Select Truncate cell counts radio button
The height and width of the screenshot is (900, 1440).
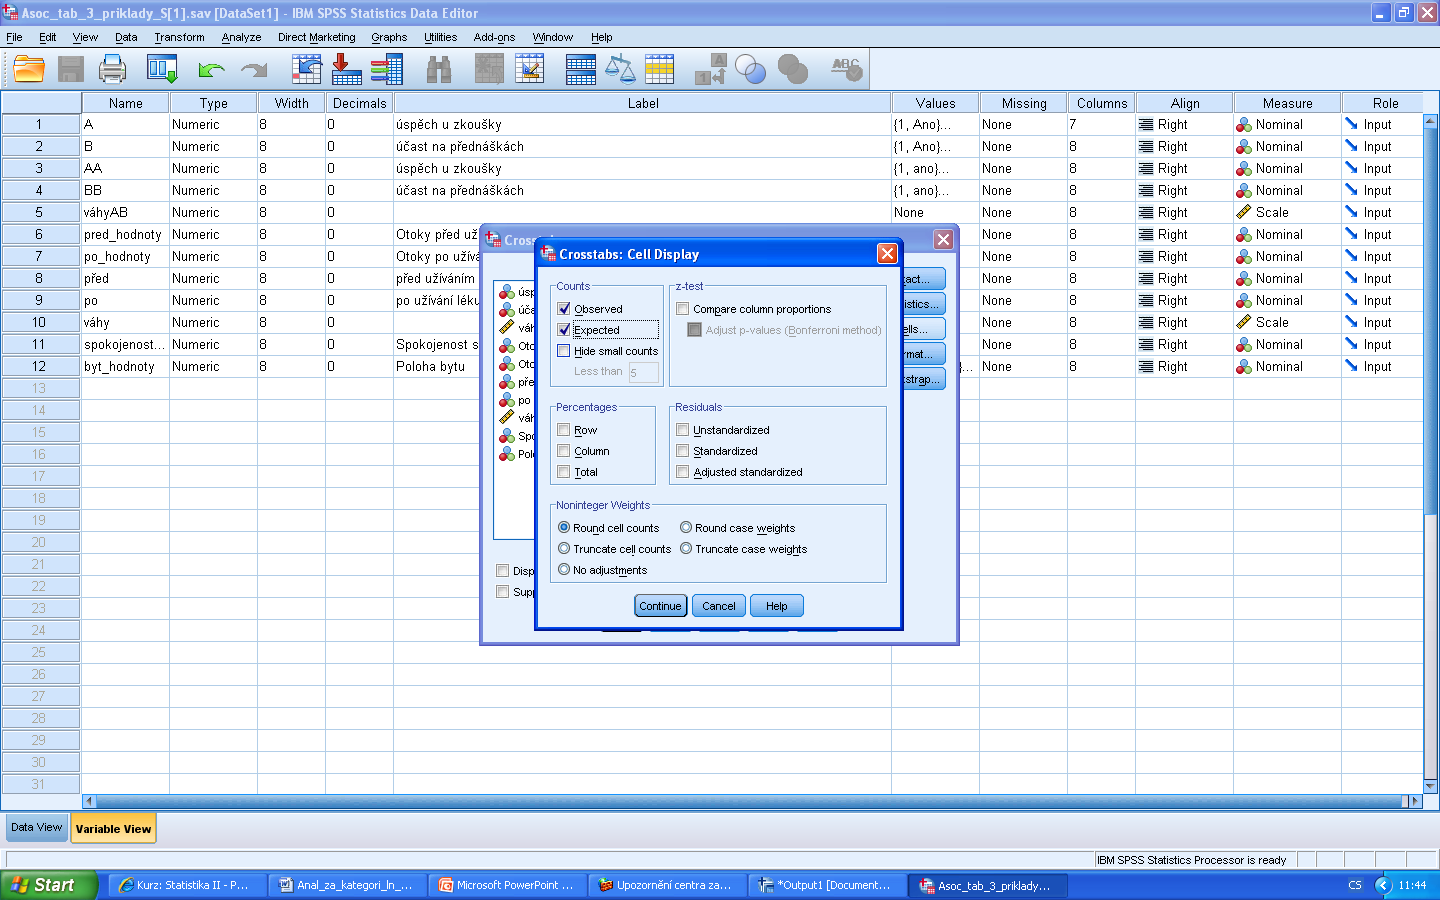click(x=564, y=549)
